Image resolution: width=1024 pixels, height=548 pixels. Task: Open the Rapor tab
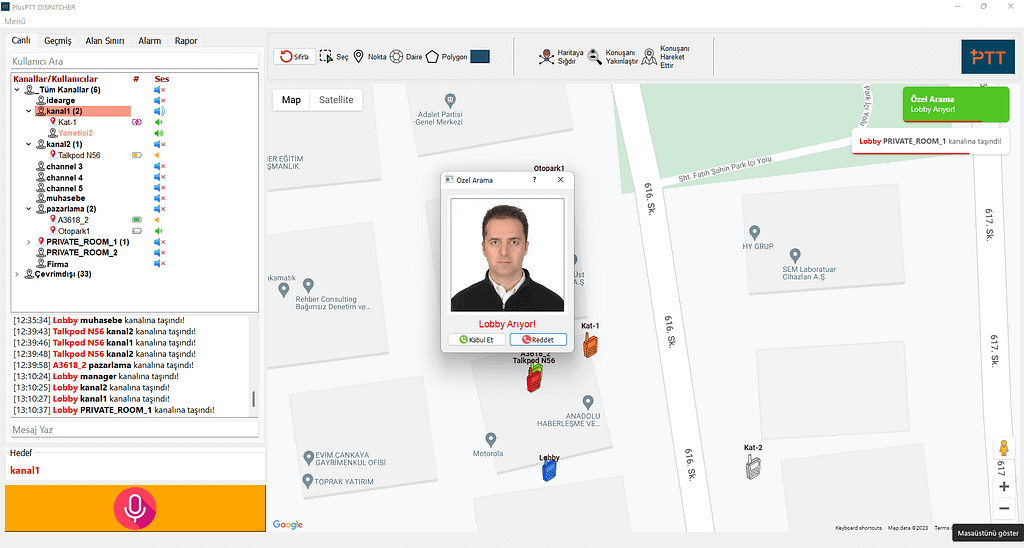(x=186, y=40)
